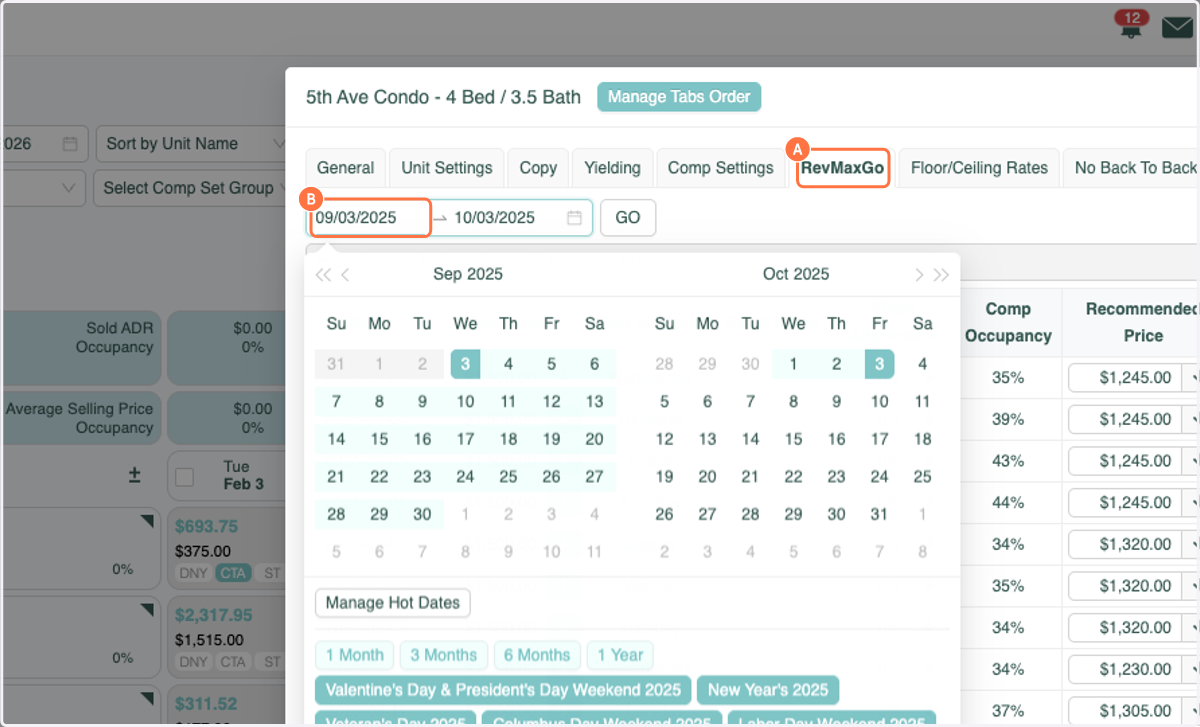
Task: Click the $1,305.00 recommended price field
Action: [1125, 710]
